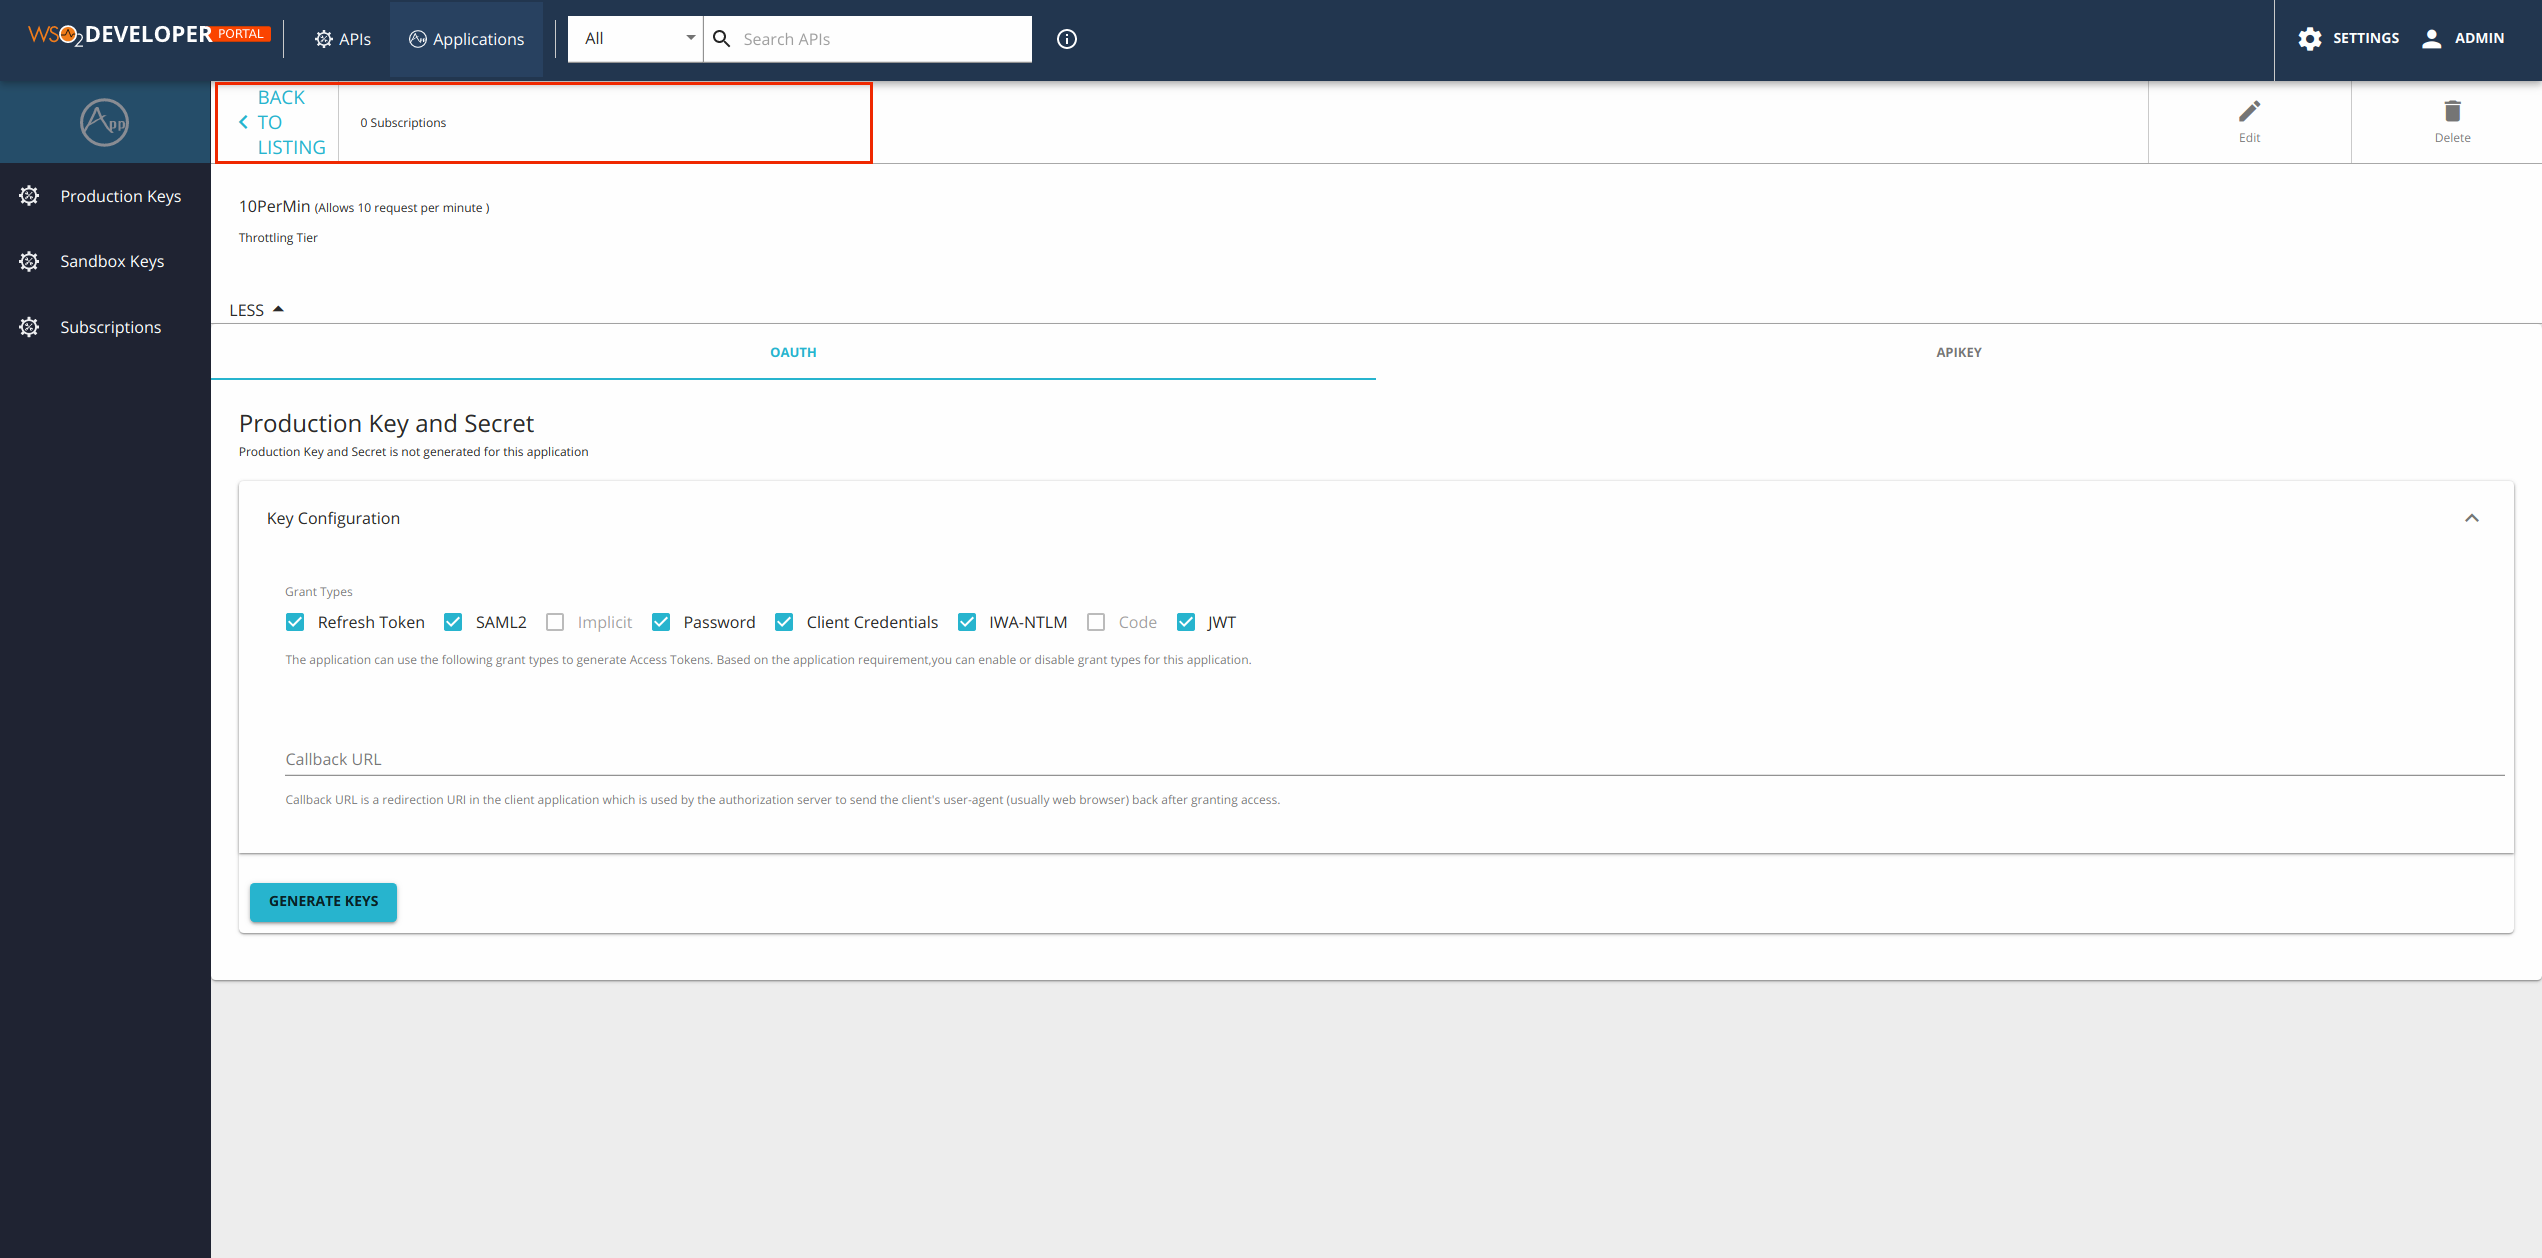Open the Subscriptions sidebar section

click(x=110, y=327)
